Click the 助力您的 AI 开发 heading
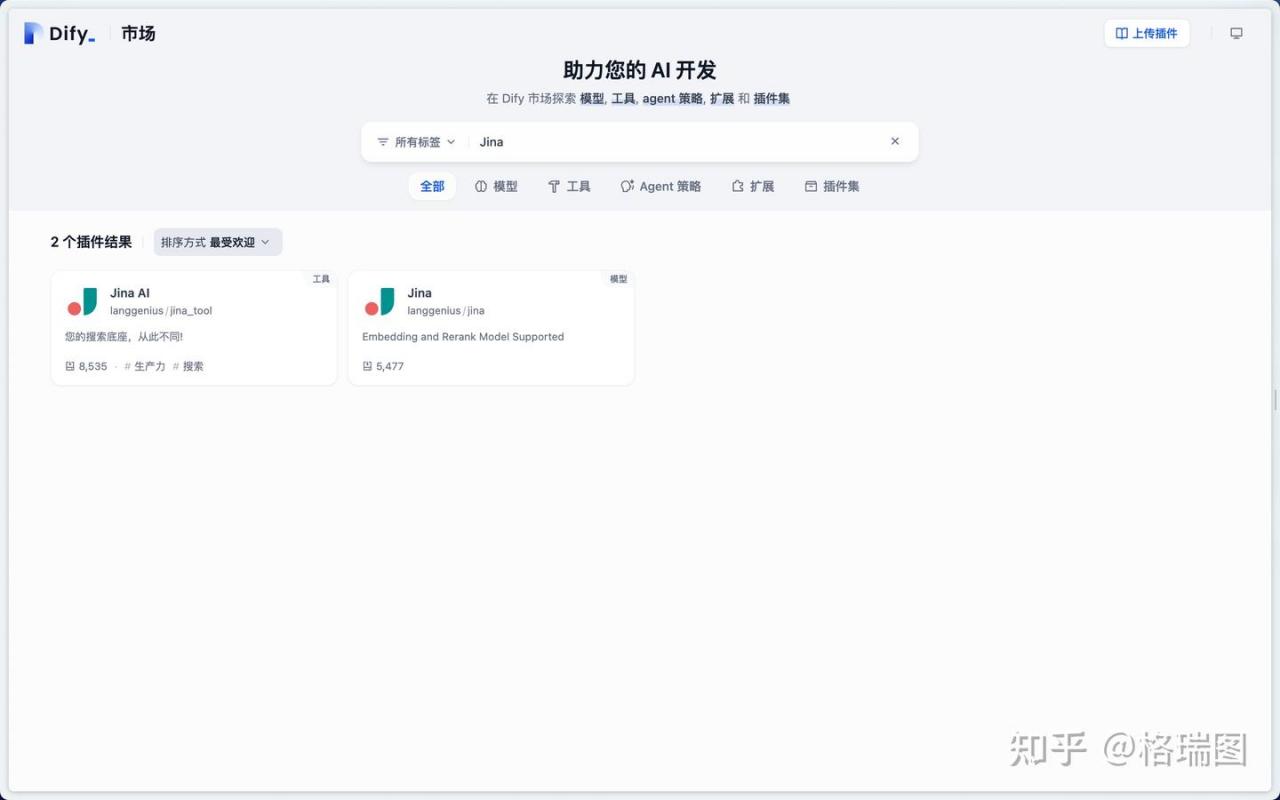The width and height of the screenshot is (1280, 800). coord(640,70)
